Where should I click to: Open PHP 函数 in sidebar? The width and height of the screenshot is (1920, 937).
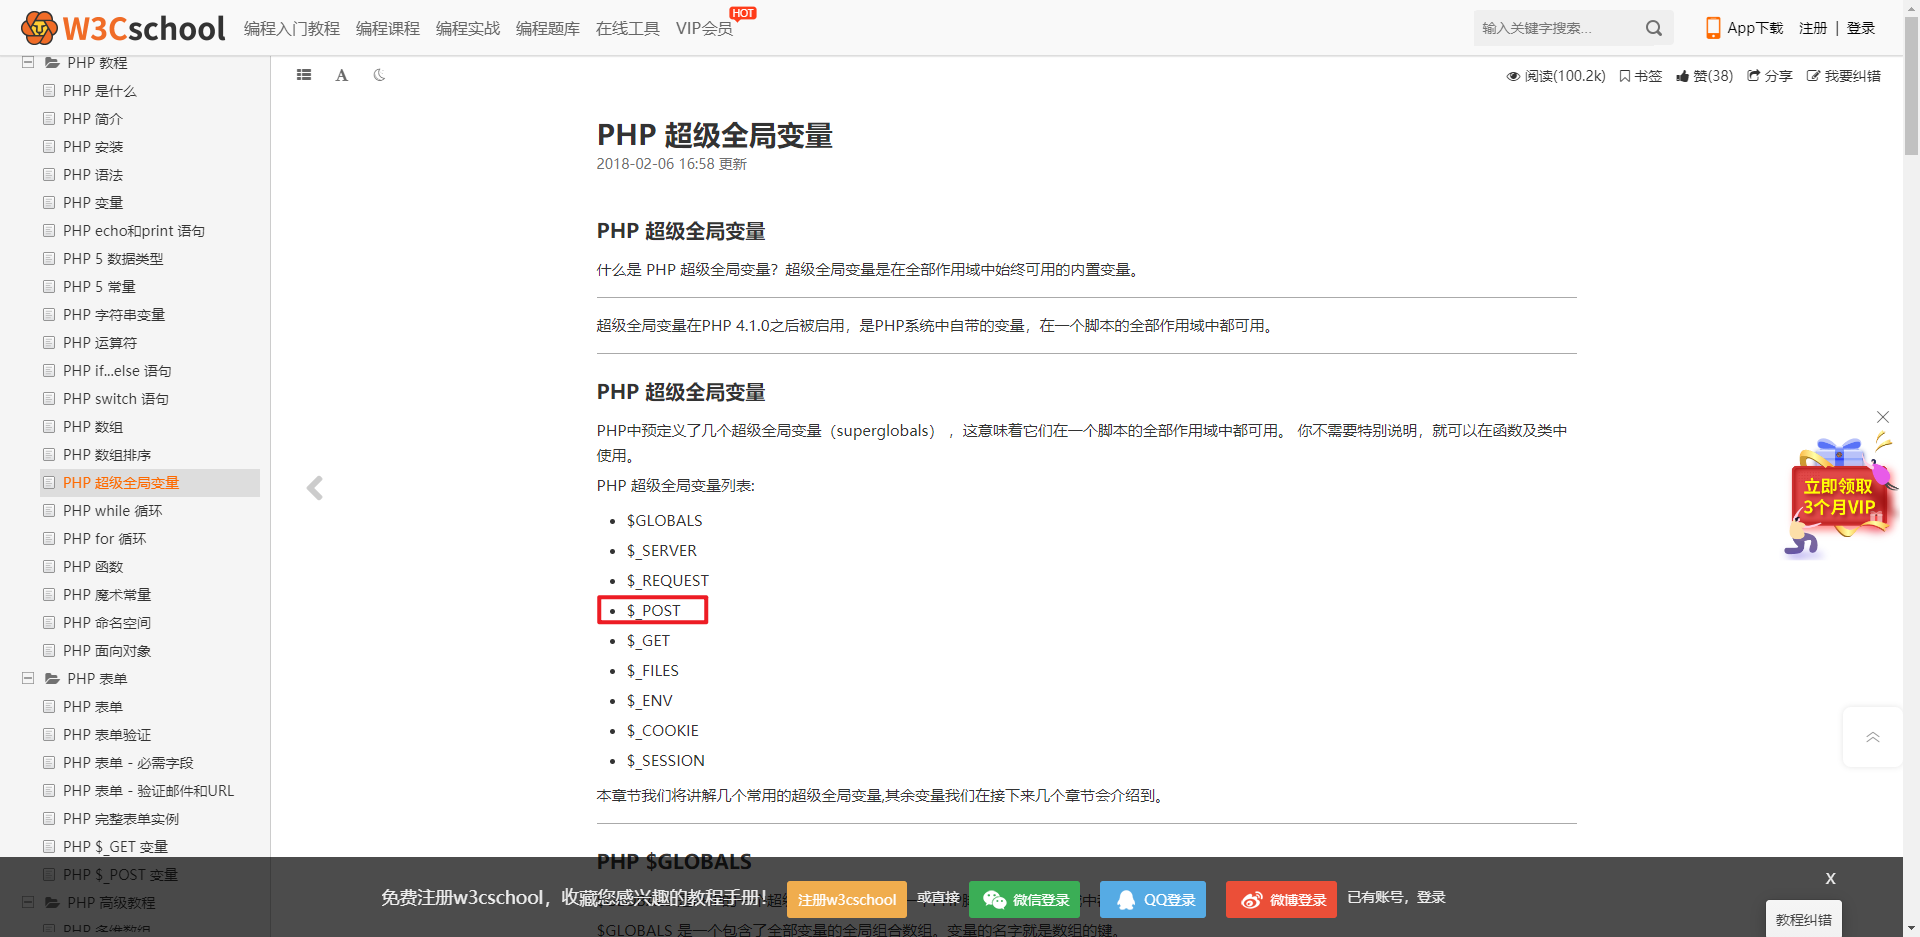point(93,567)
